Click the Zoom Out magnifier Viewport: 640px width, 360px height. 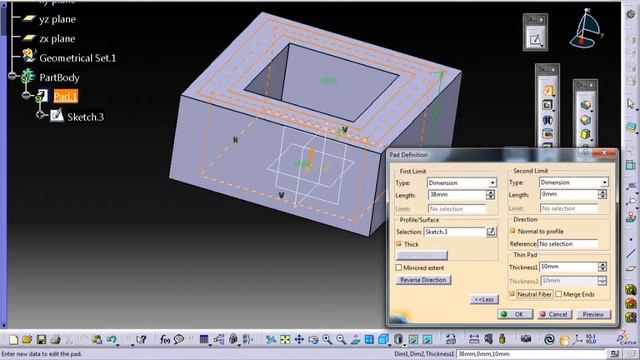341,340
